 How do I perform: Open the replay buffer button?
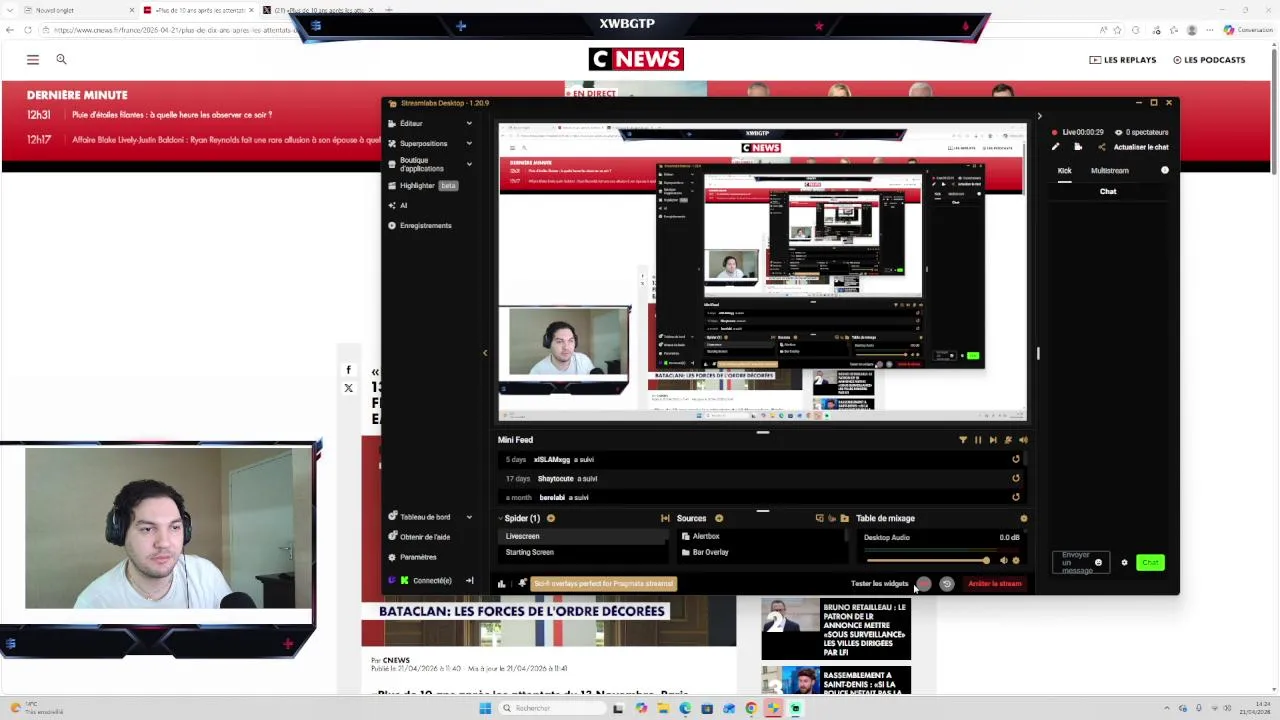947,583
